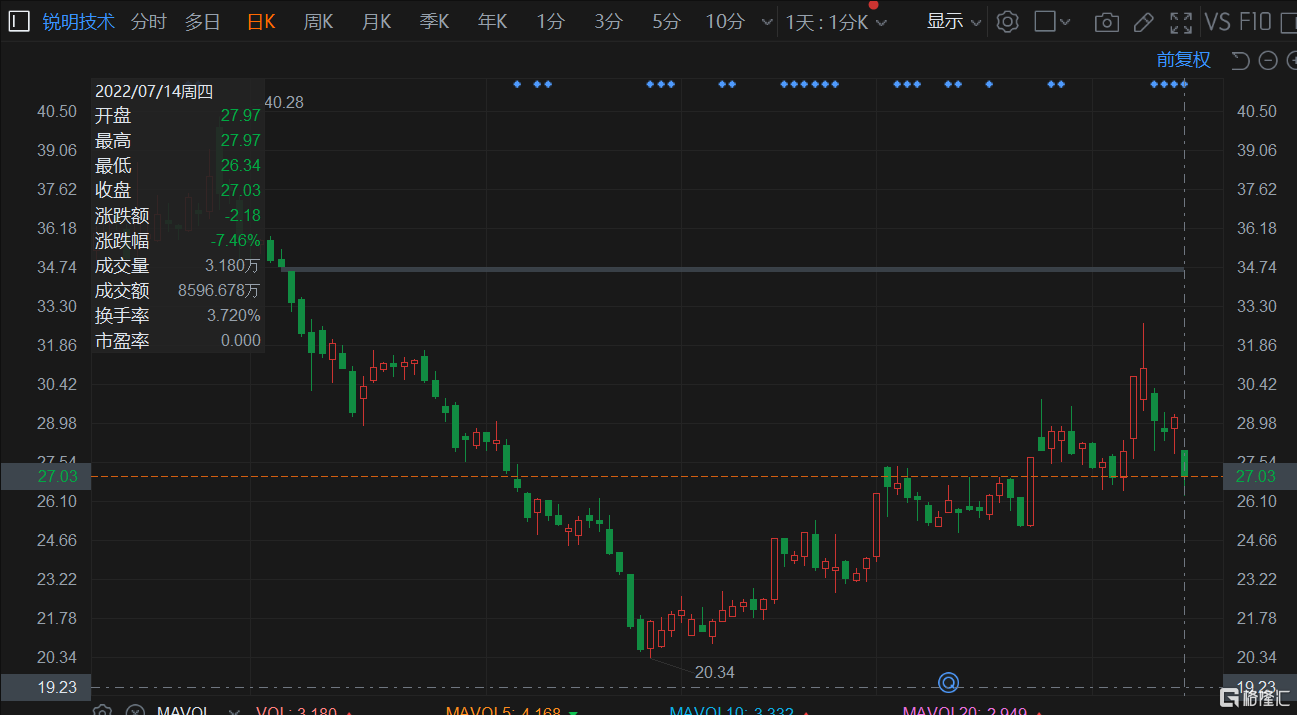Open chart settings gear icon
The image size is (1297, 715).
pyautogui.click(x=1008, y=21)
